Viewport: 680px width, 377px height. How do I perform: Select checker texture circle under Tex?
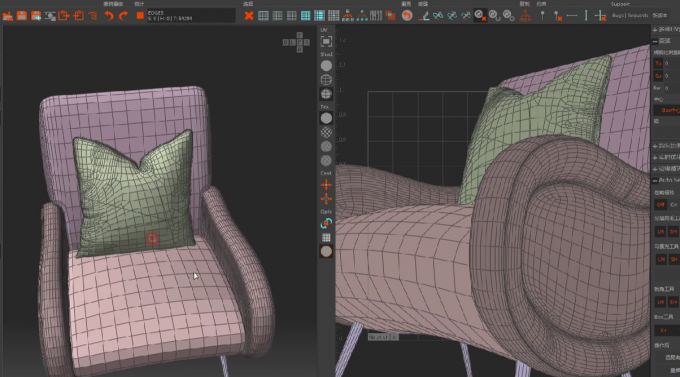click(x=326, y=132)
